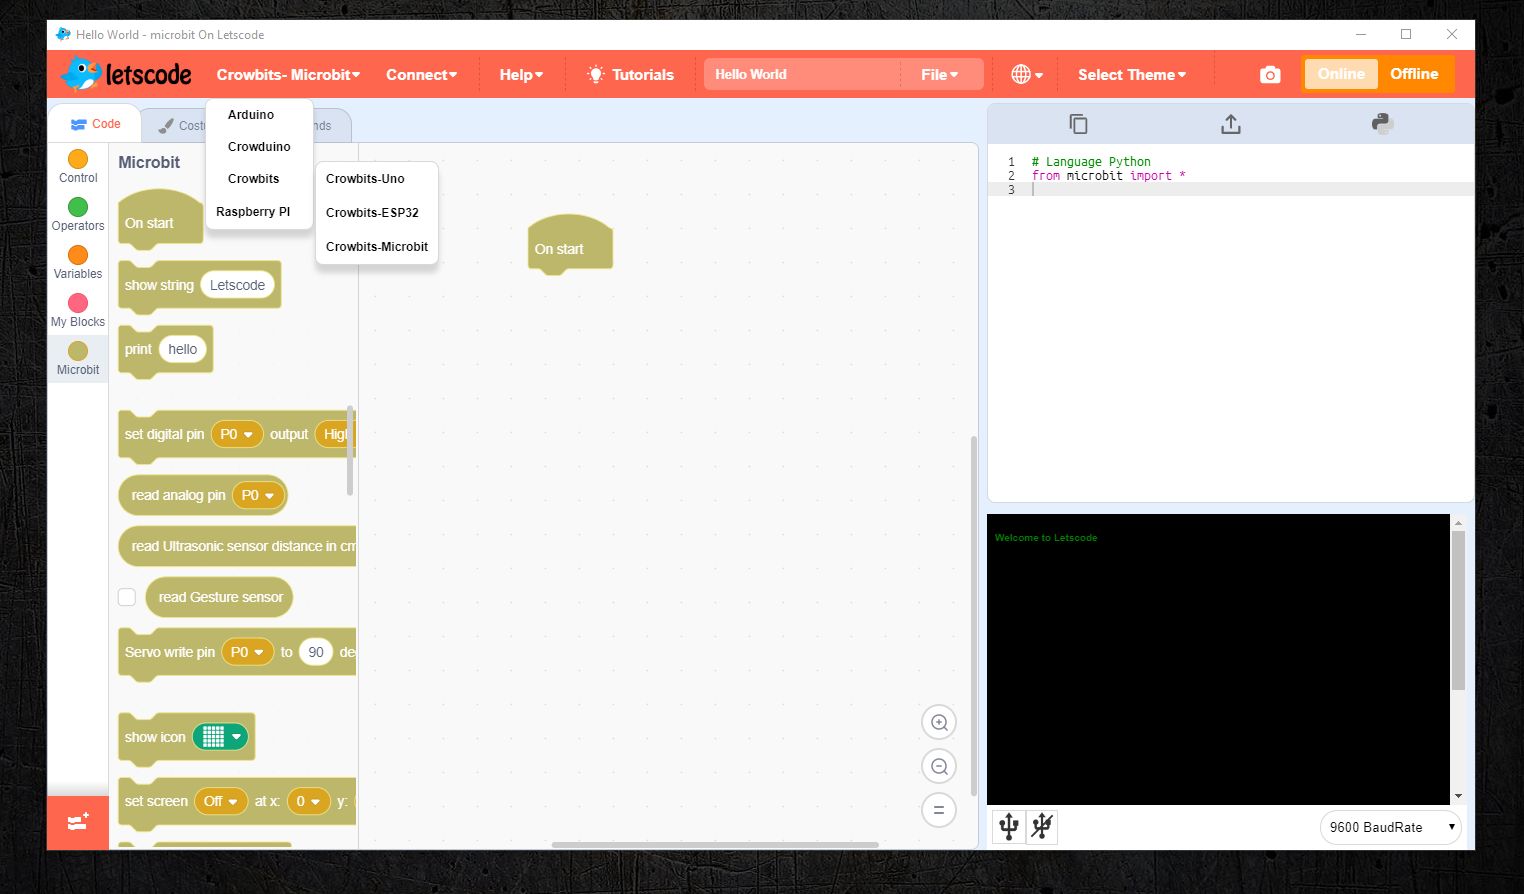Click the hello value in print block
This screenshot has height=894, width=1524.
(182, 349)
